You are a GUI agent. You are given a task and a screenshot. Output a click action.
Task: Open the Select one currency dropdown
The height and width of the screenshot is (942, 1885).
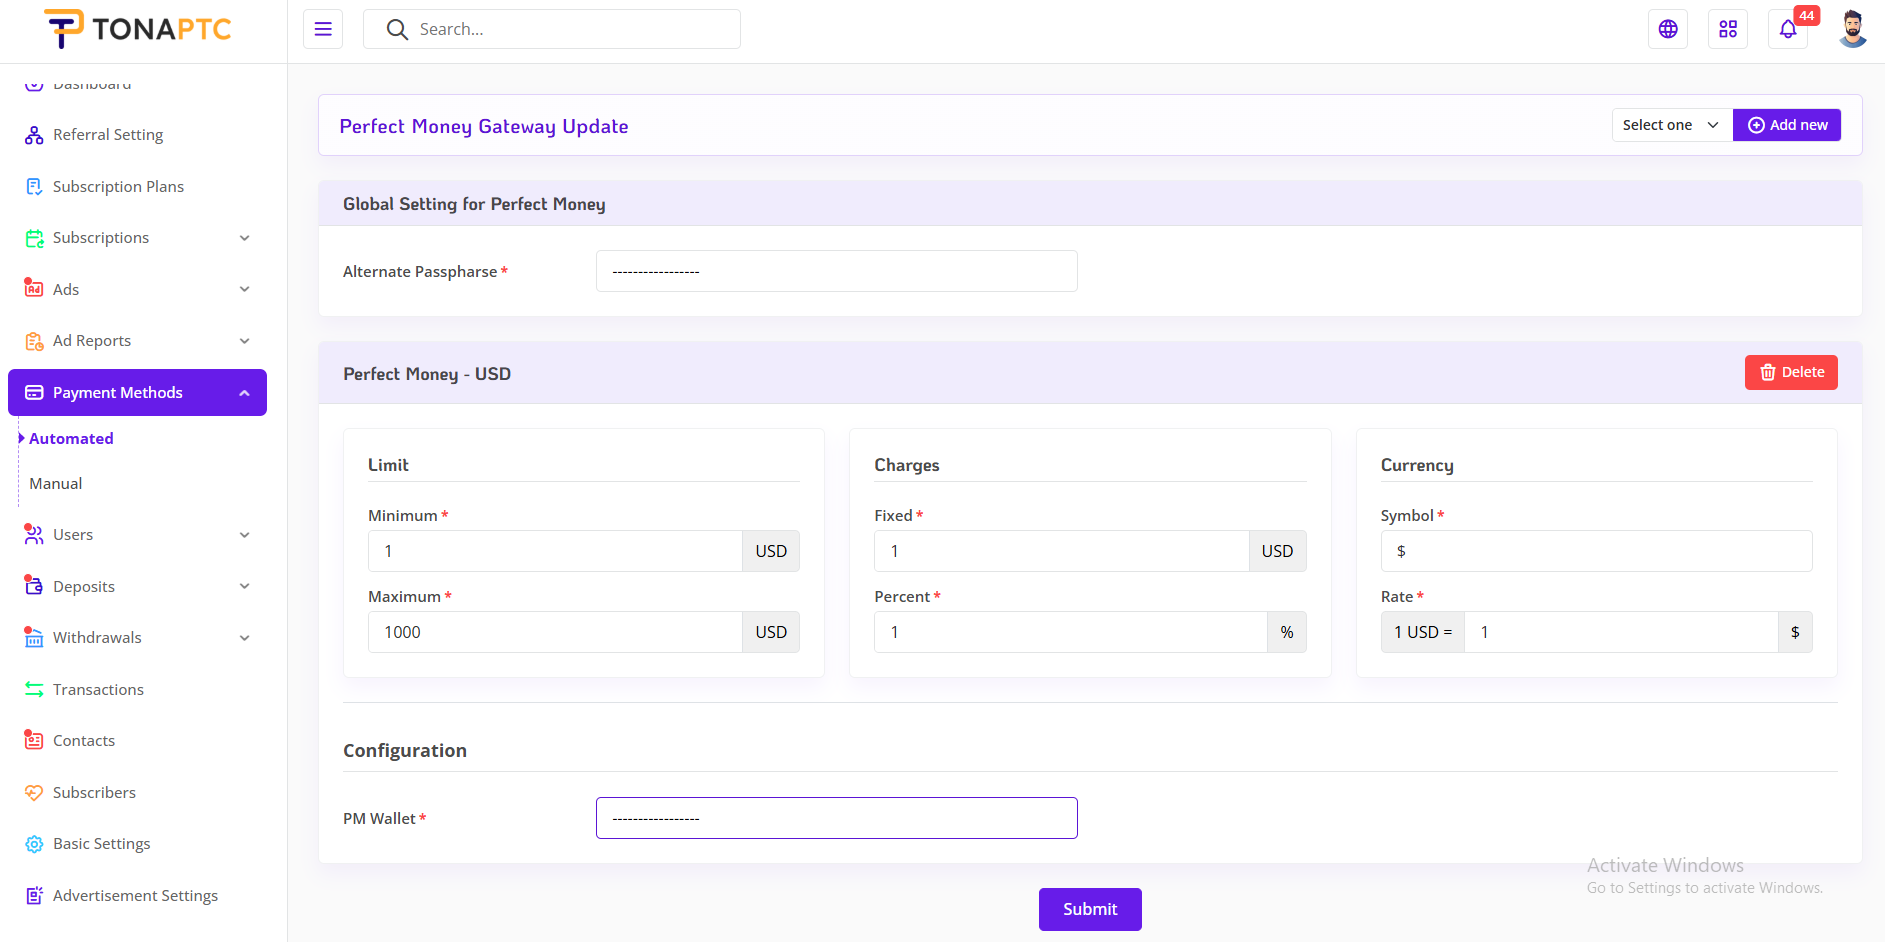(x=1672, y=125)
